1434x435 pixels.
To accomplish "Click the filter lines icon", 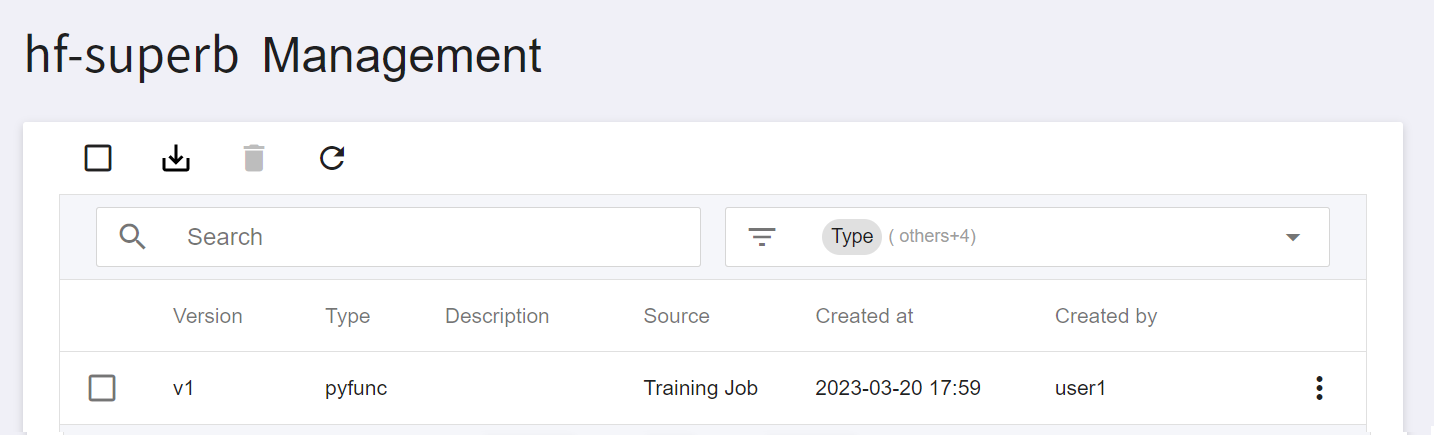I will [x=762, y=237].
